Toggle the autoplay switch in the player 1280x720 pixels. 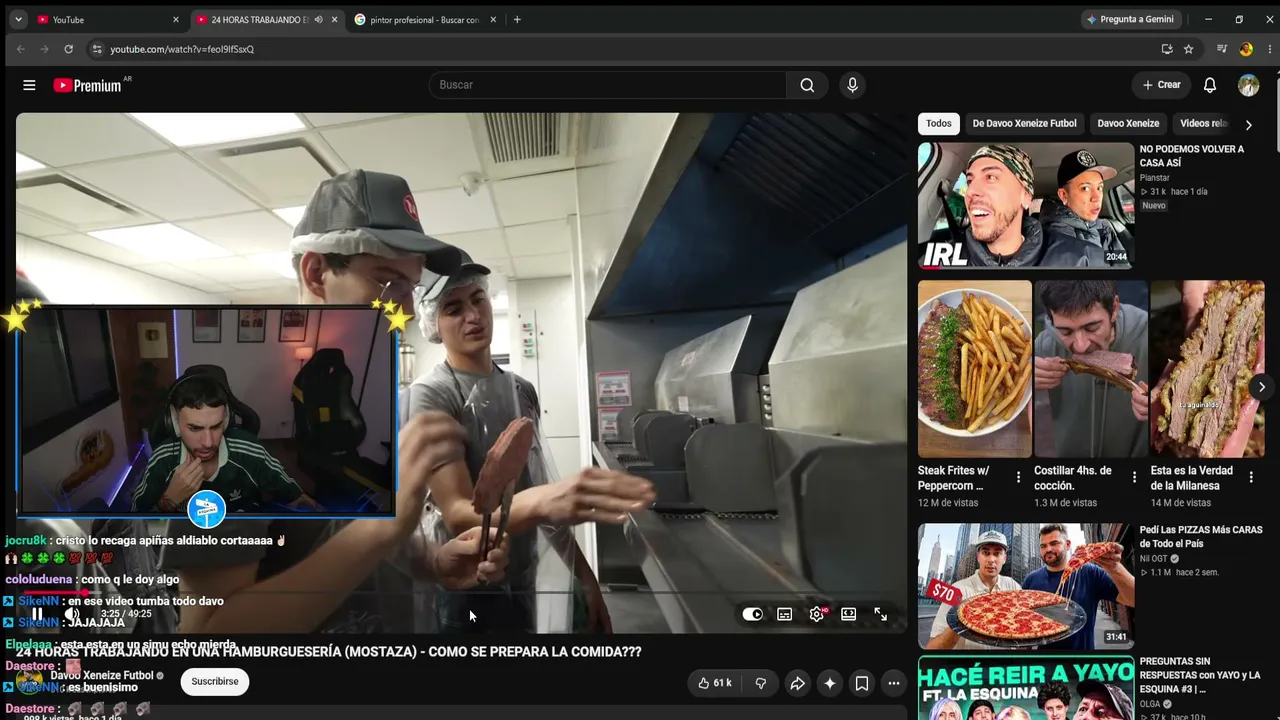[x=752, y=614]
